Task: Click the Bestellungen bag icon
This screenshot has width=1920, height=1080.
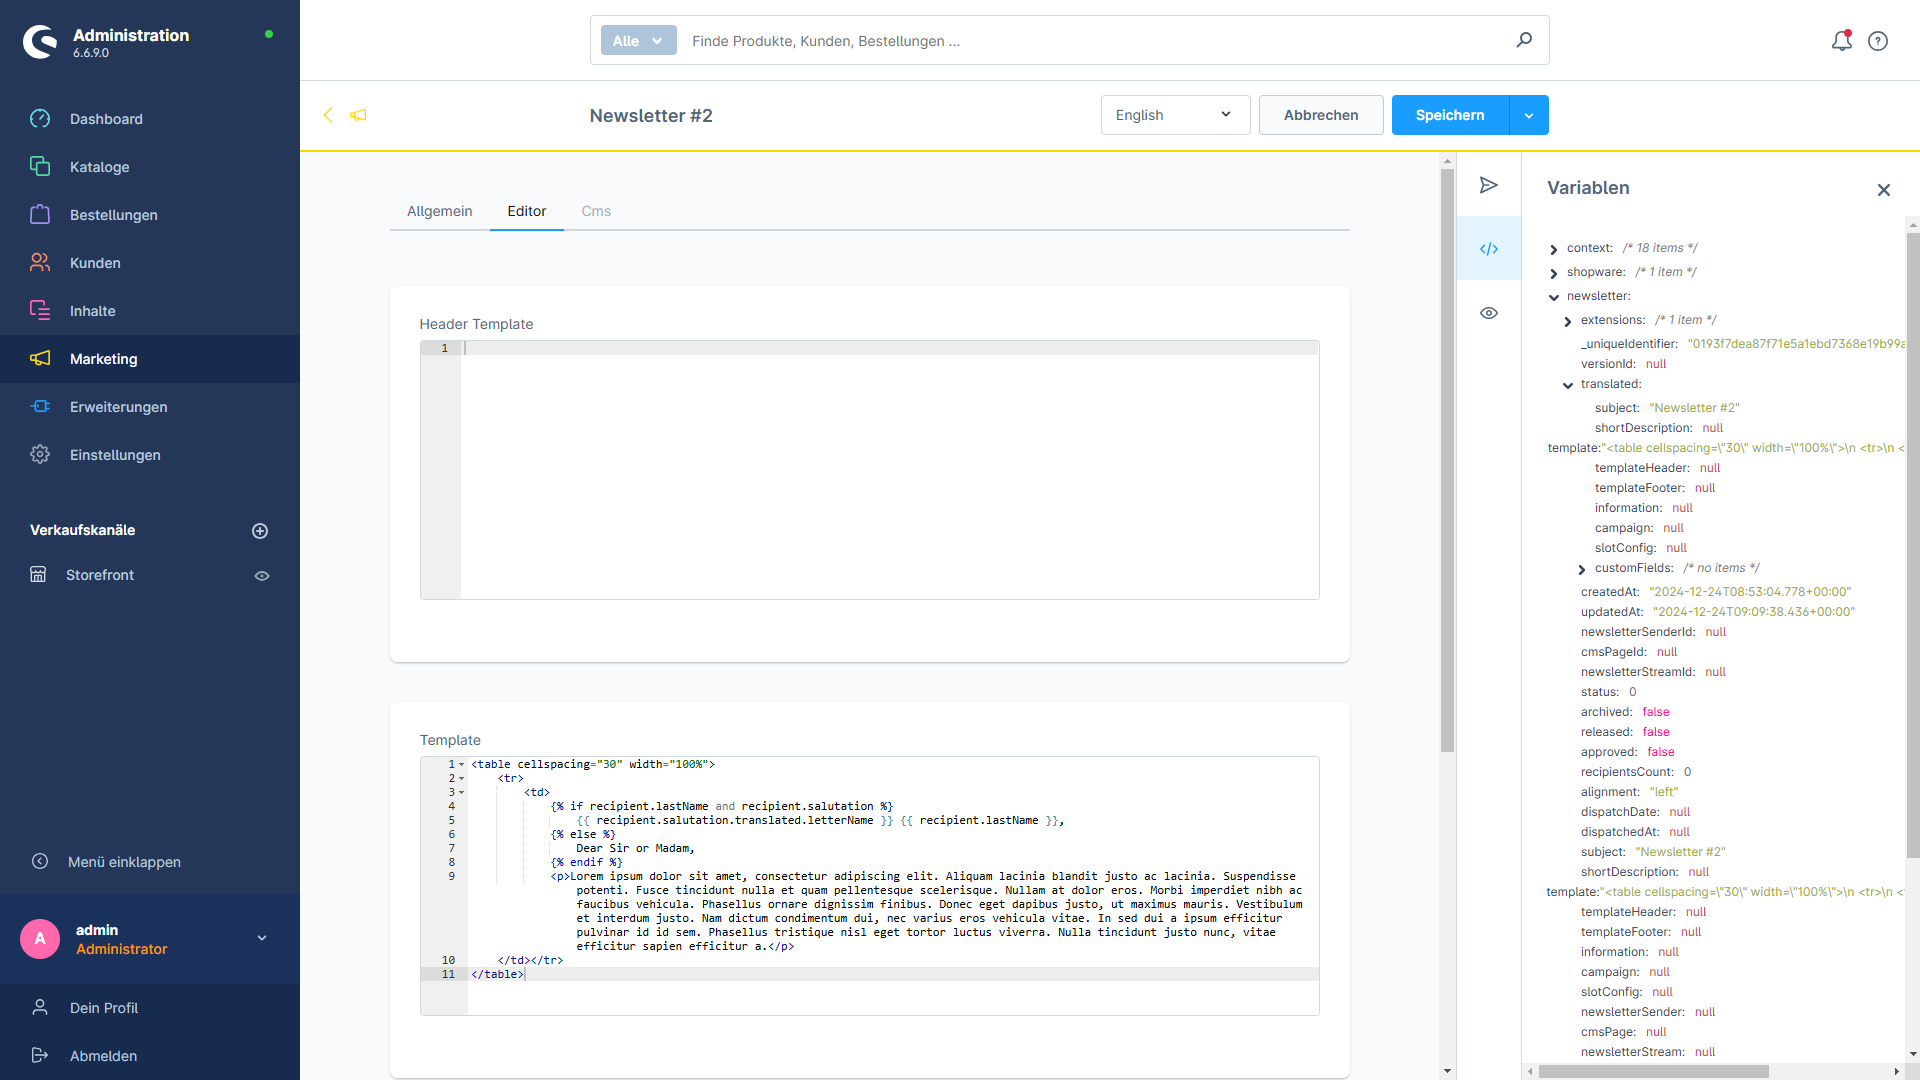Action: [x=40, y=215]
